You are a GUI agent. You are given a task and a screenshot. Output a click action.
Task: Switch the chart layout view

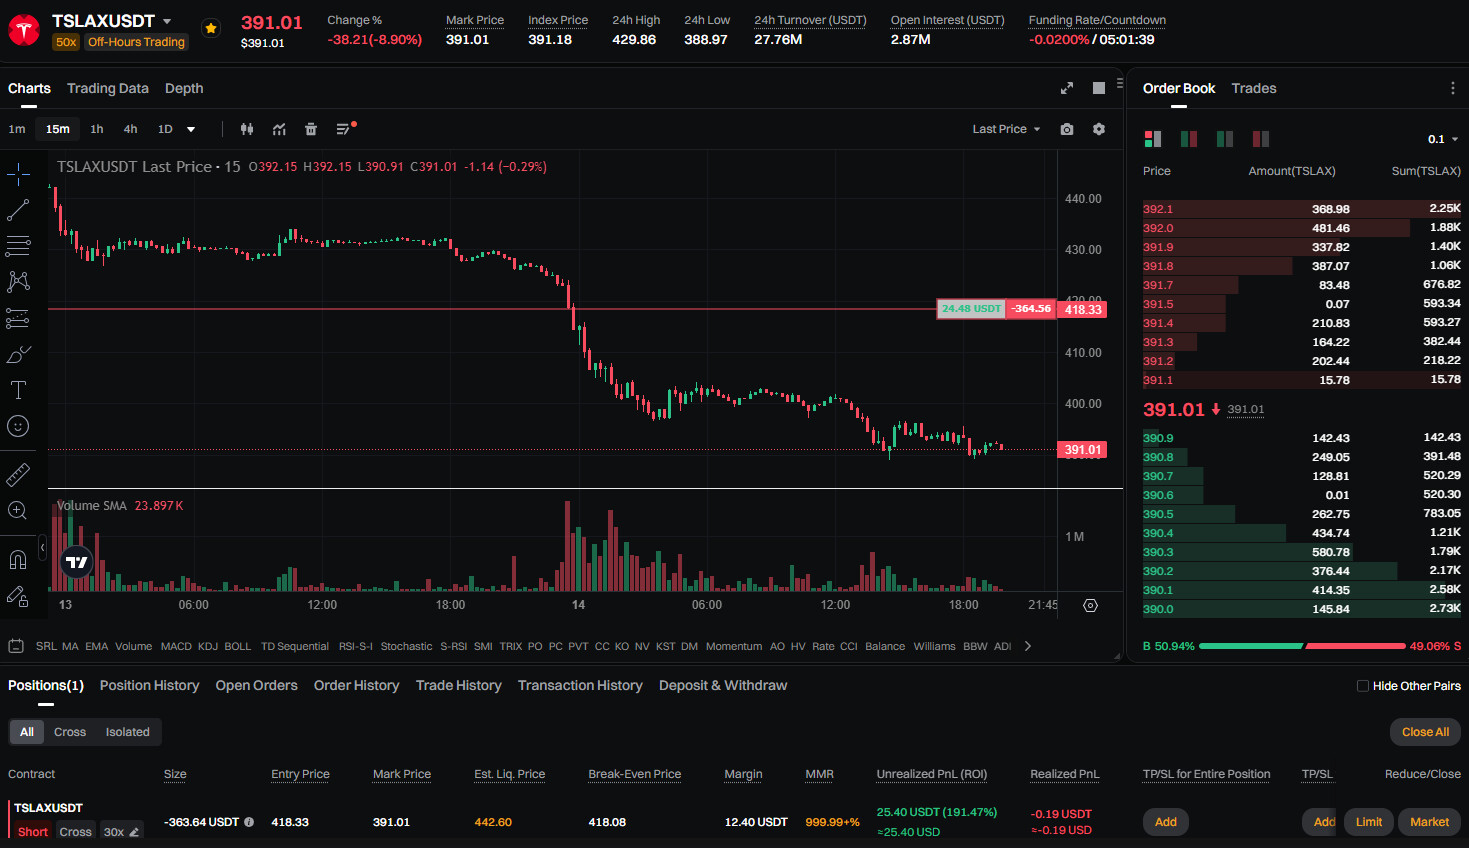(x=1099, y=88)
